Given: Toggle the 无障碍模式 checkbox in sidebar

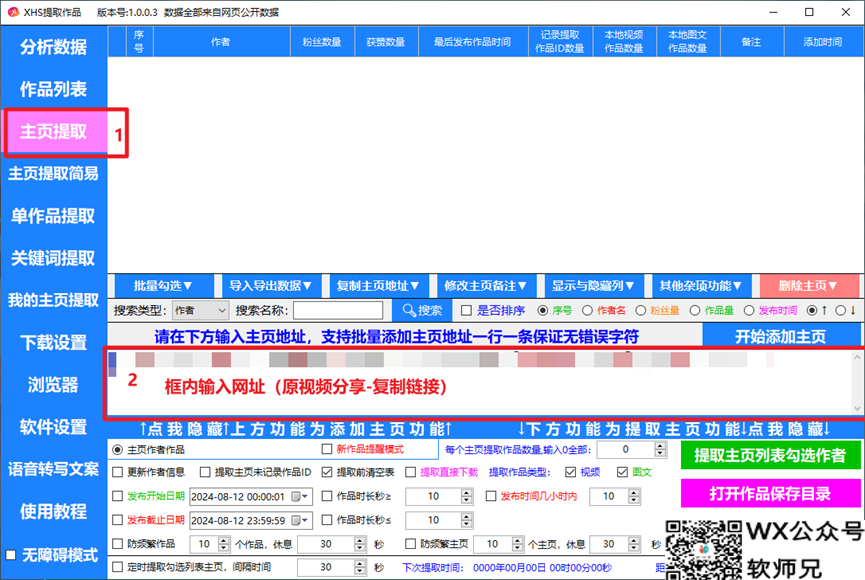Looking at the screenshot, I should 11,555.
